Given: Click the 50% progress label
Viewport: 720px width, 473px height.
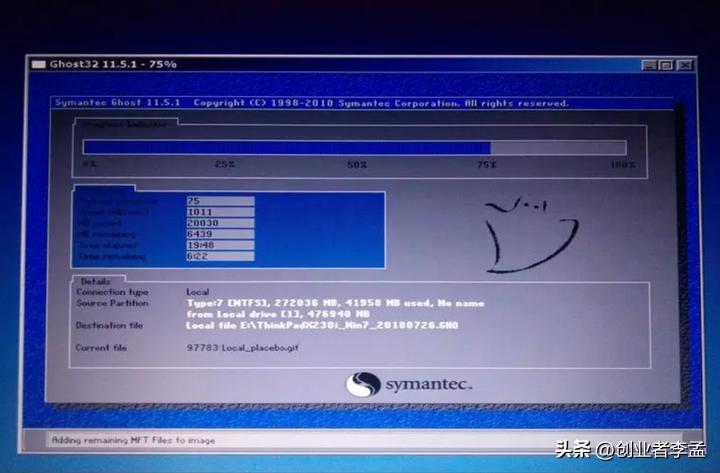Looking at the screenshot, I should (x=356, y=164).
